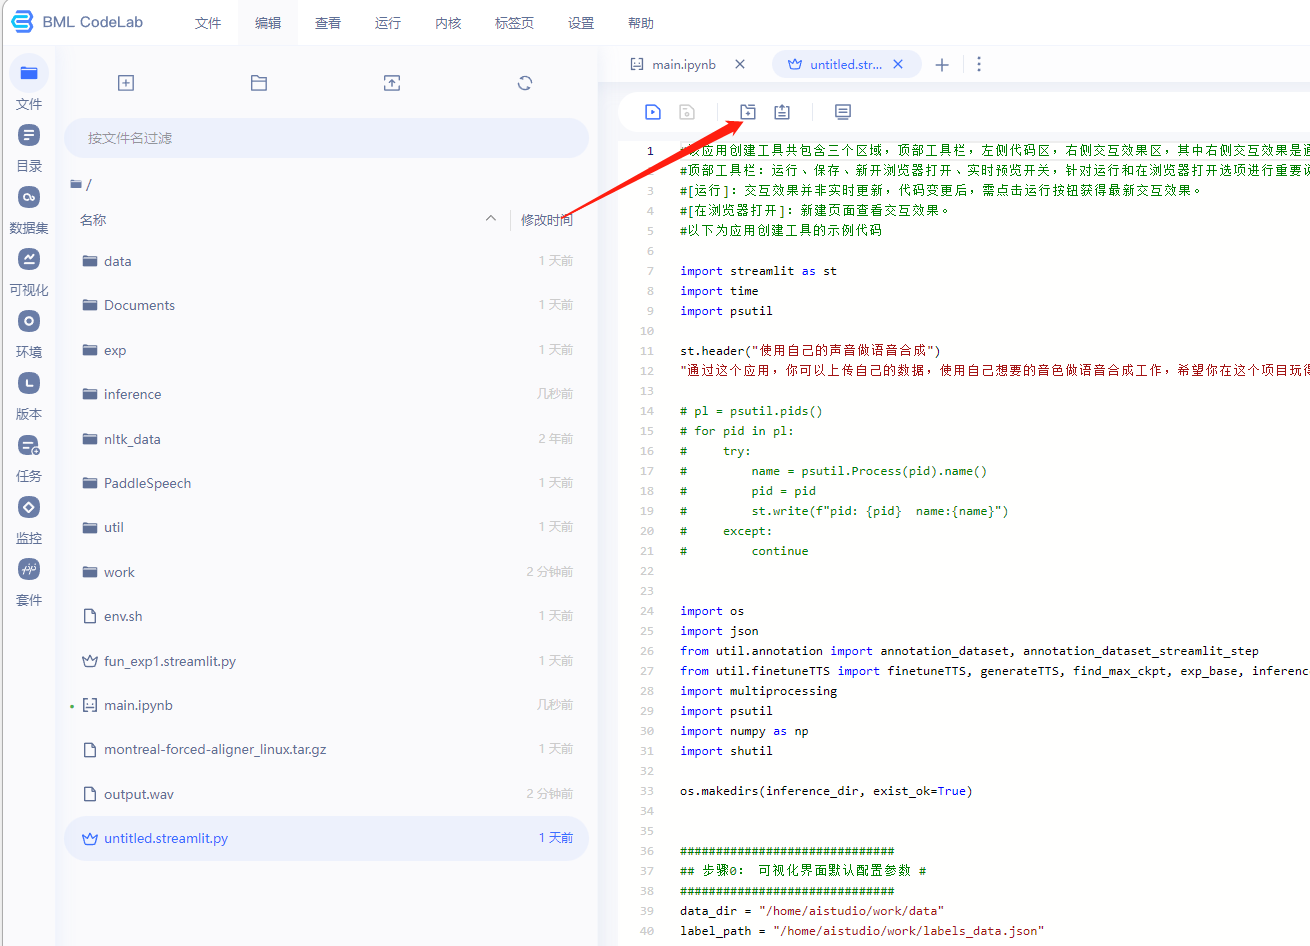
Task: Click line number 24 in gutter
Action: (647, 611)
